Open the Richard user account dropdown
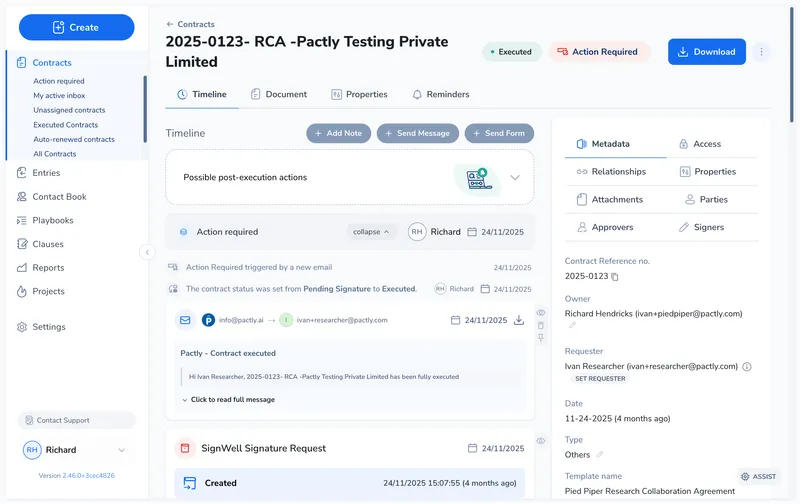Image resolution: width=800 pixels, height=504 pixels. 122,450
